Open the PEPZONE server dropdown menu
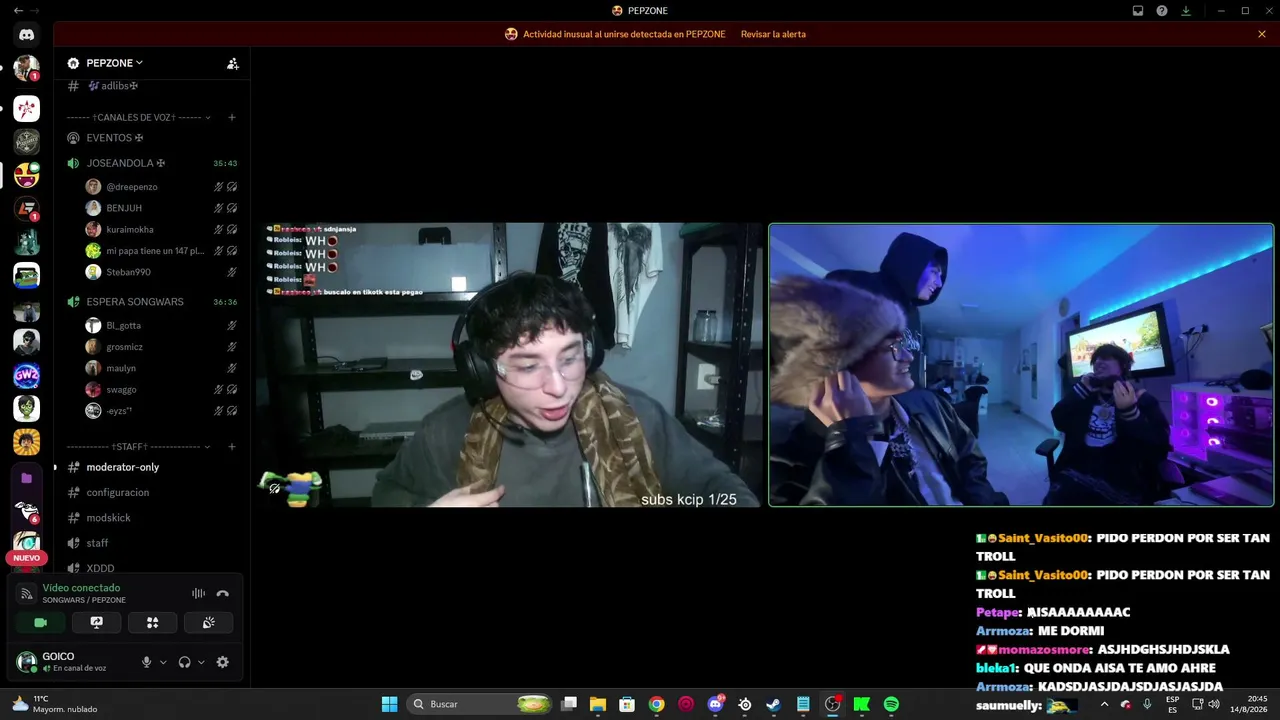The width and height of the screenshot is (1280, 720). [114, 63]
